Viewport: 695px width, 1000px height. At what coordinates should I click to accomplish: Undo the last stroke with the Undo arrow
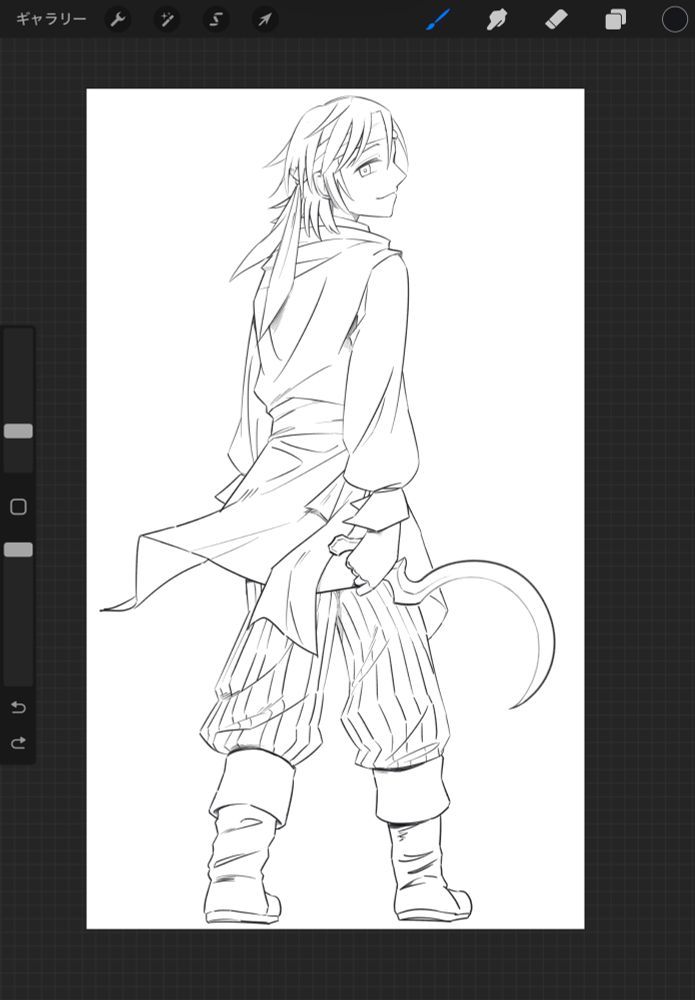click(18, 707)
